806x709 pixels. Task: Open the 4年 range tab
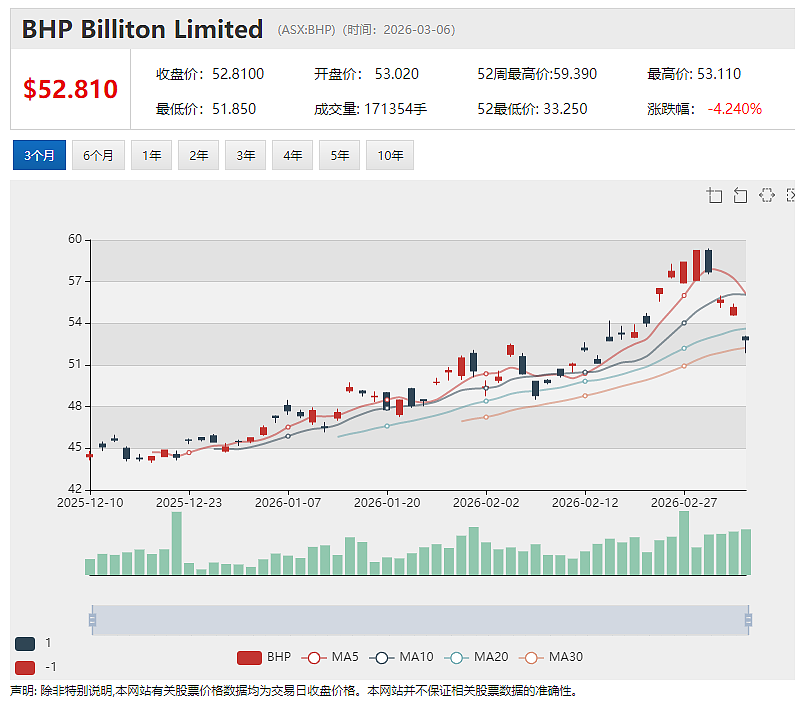(292, 155)
